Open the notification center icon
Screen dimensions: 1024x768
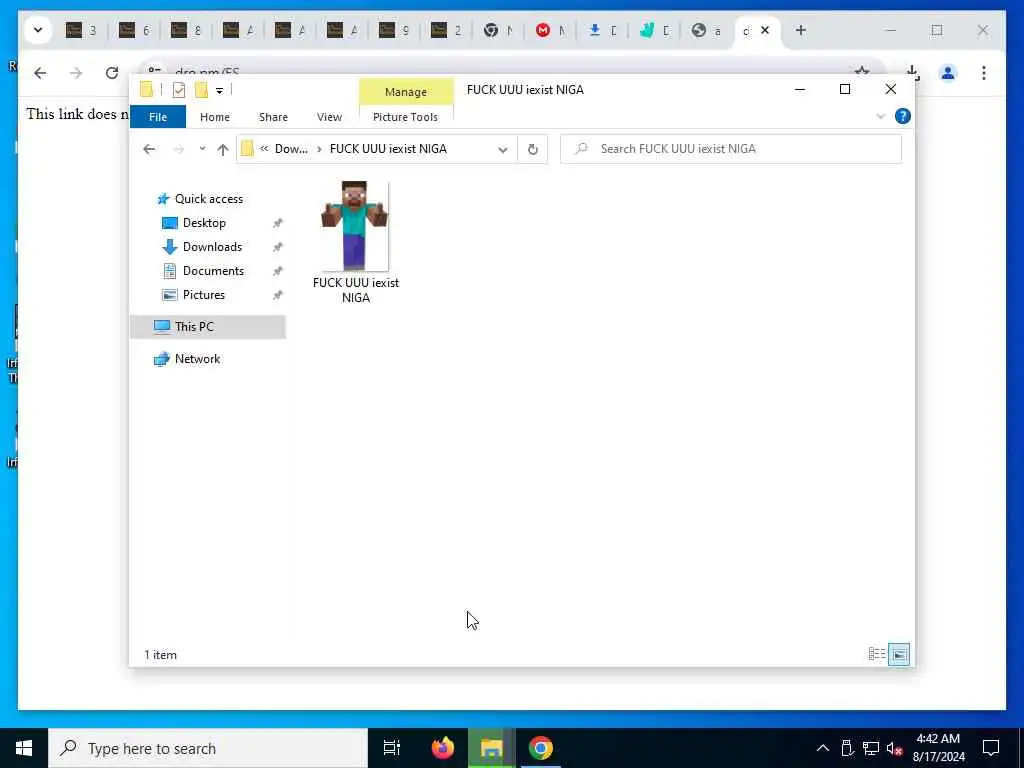point(991,748)
